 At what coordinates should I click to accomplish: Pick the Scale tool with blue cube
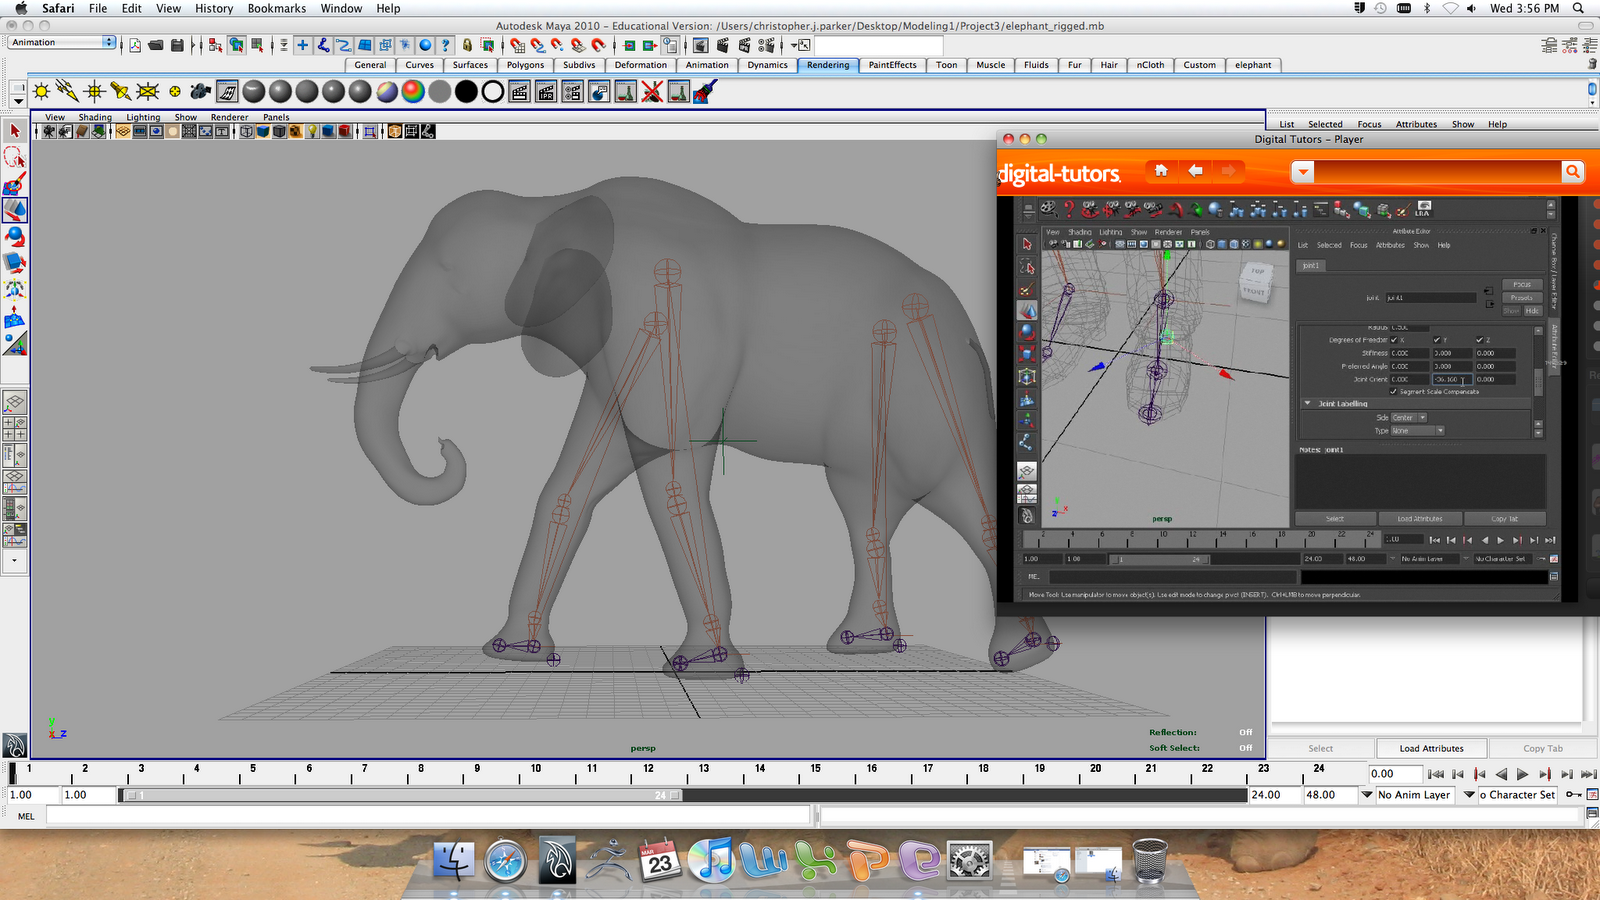pos(15,262)
